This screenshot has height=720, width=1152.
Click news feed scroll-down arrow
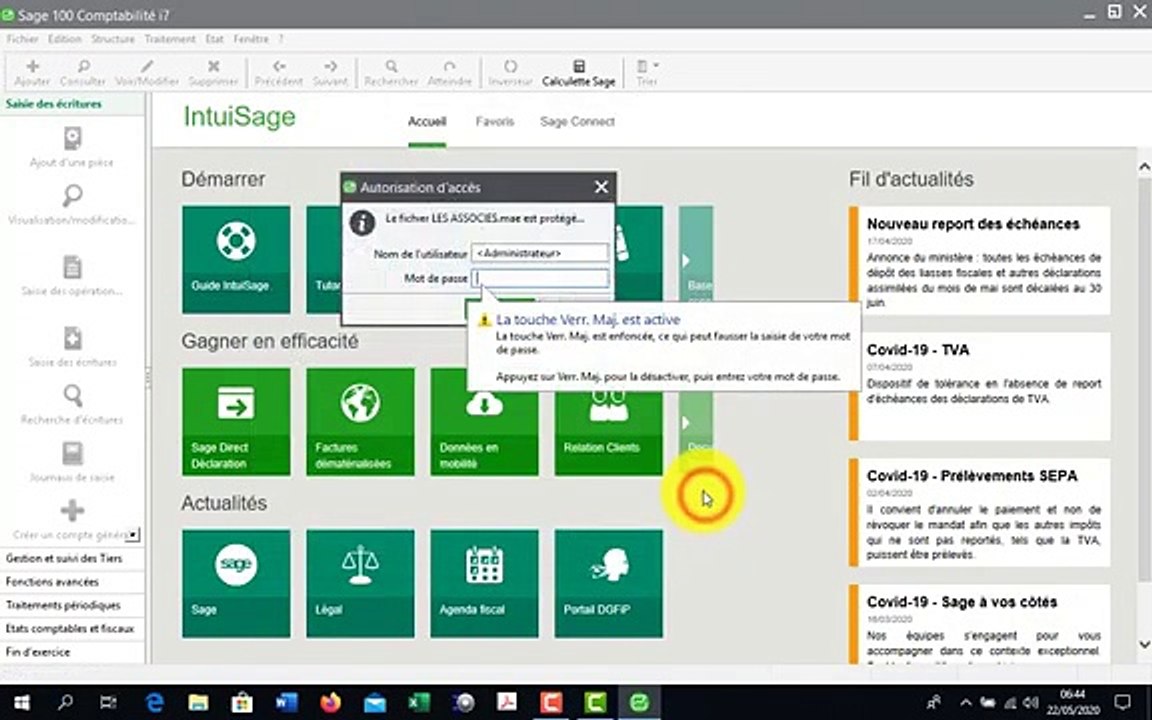[1144, 644]
